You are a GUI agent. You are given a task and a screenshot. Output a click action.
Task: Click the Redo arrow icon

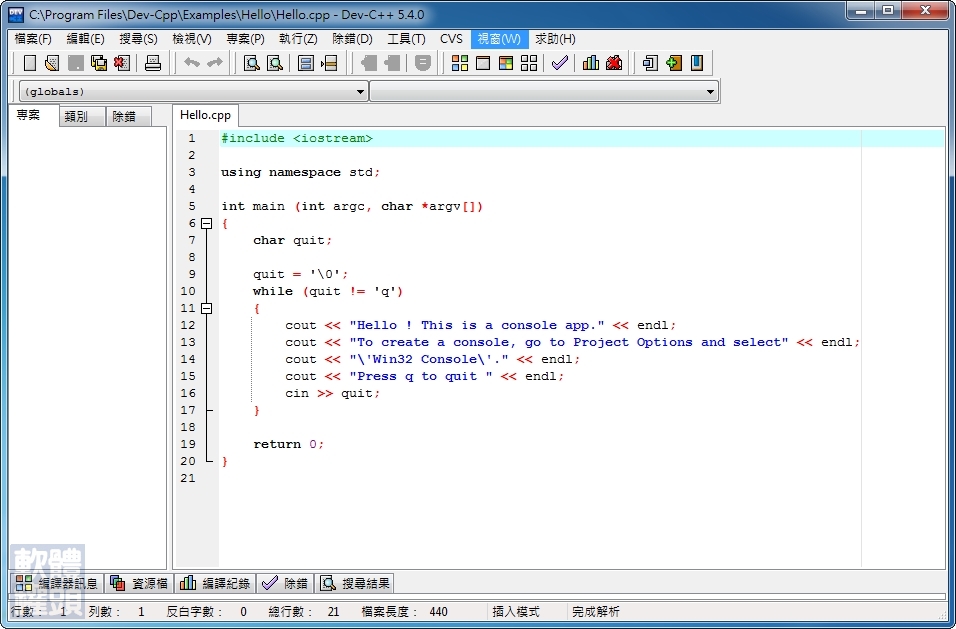(215, 63)
